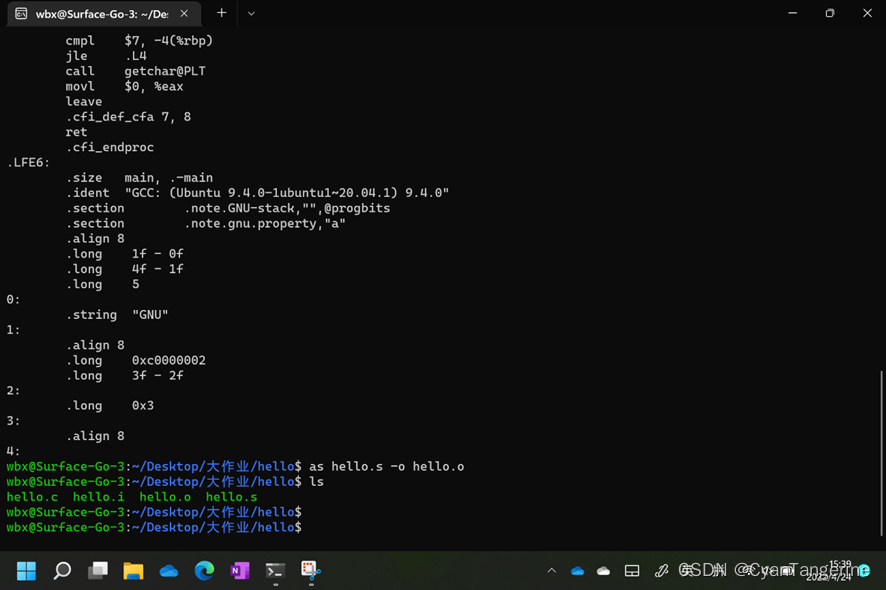Click the GCC ident string line

pos(257,193)
